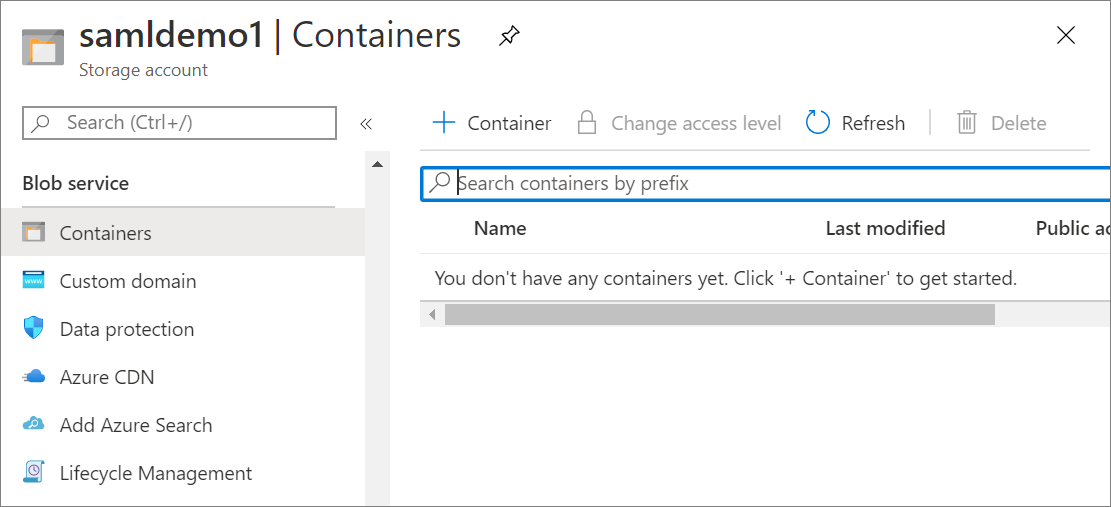
Task: Click the Data protection shield icon
Action: (34, 329)
